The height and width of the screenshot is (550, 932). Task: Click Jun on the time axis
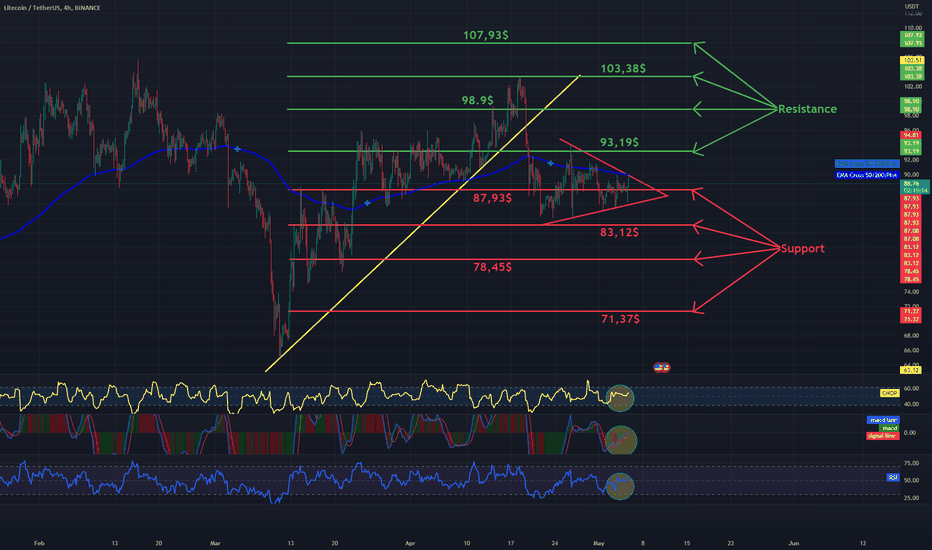tap(793, 543)
